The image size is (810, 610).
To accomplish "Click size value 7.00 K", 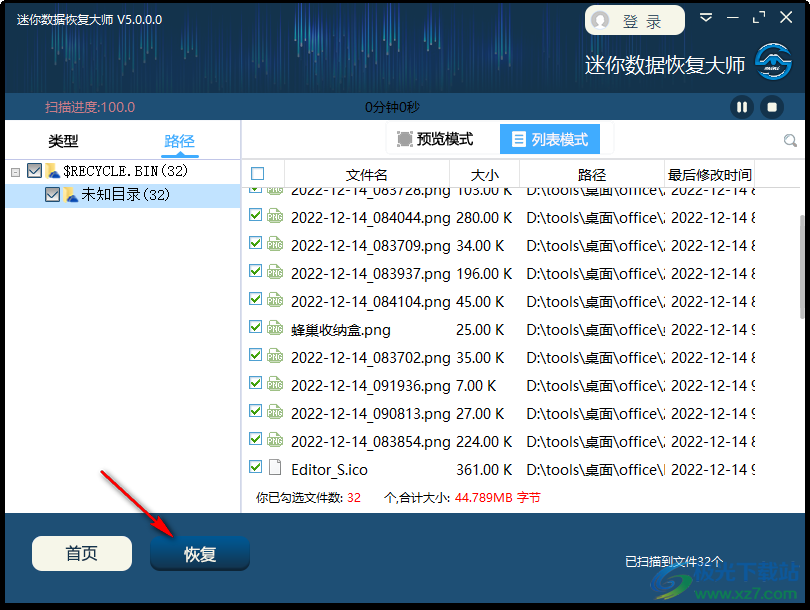I will [x=476, y=386].
